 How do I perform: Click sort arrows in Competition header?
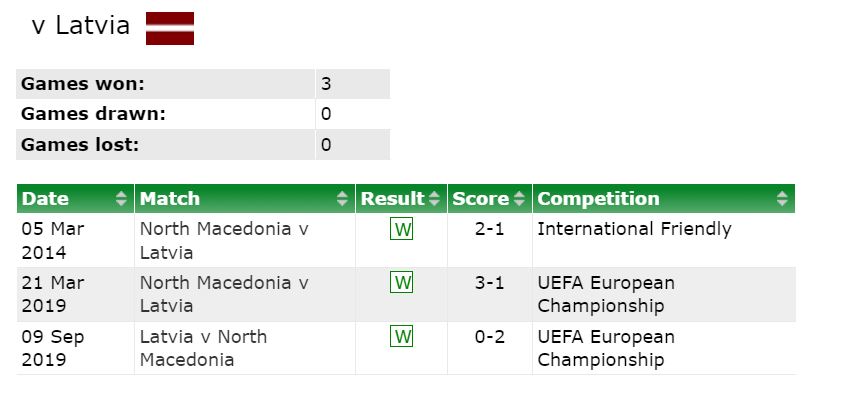[x=782, y=199]
